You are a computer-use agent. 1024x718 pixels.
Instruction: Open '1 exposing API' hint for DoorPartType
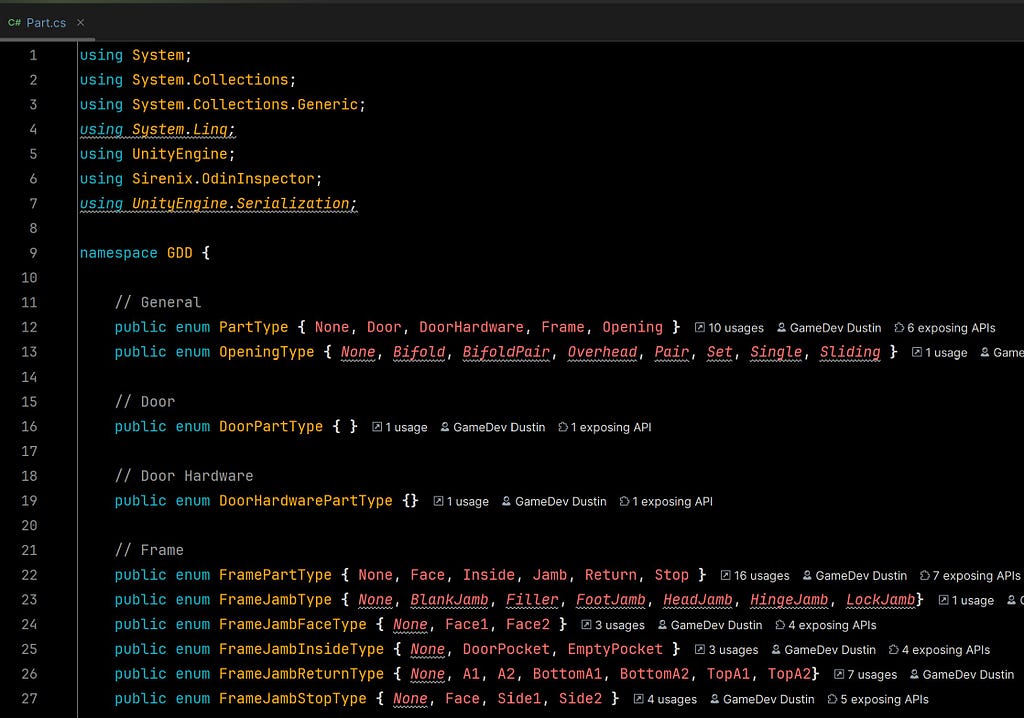coord(611,427)
